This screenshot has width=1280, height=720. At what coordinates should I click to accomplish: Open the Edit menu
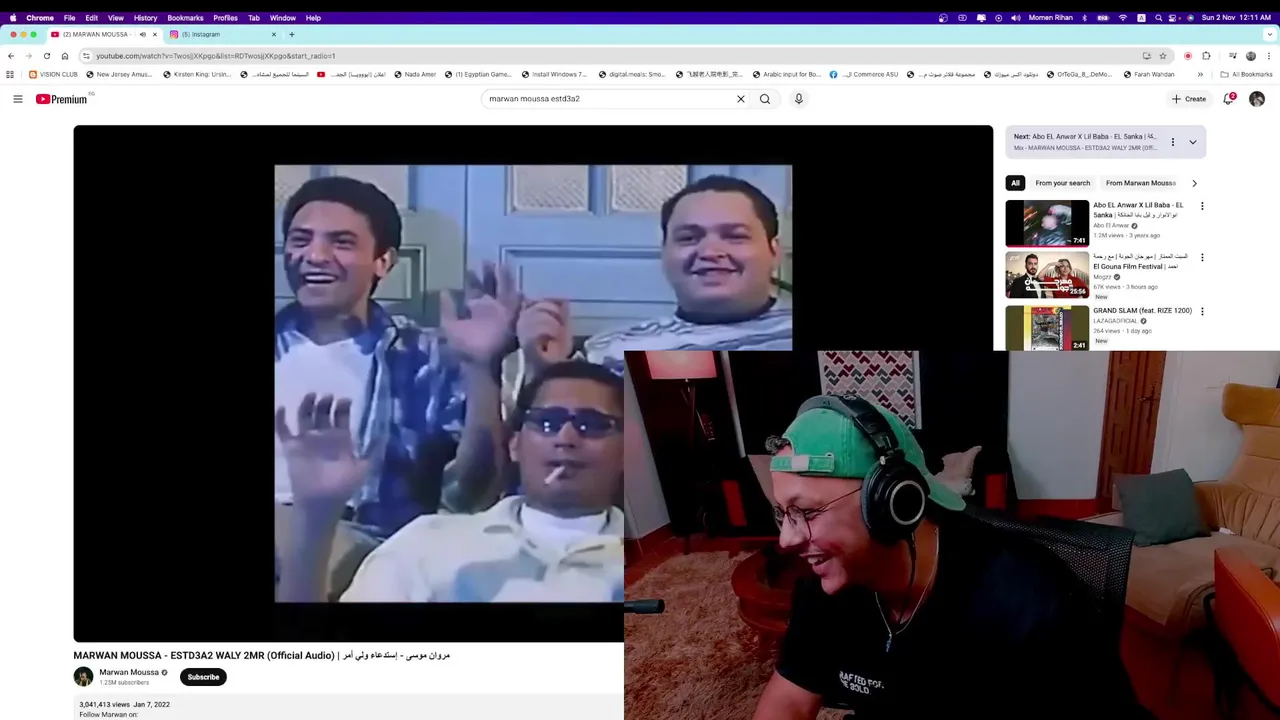click(x=91, y=18)
